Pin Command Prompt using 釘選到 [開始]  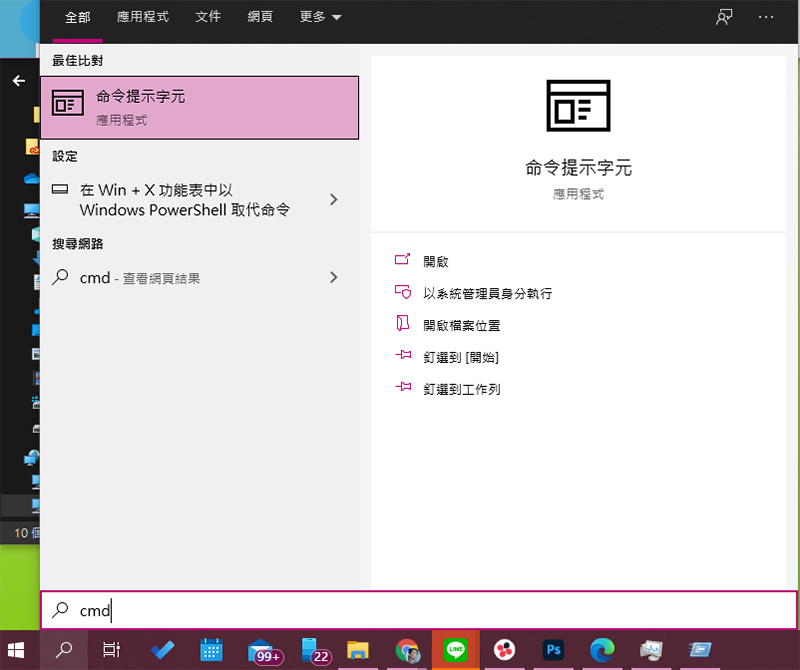[x=460, y=357]
